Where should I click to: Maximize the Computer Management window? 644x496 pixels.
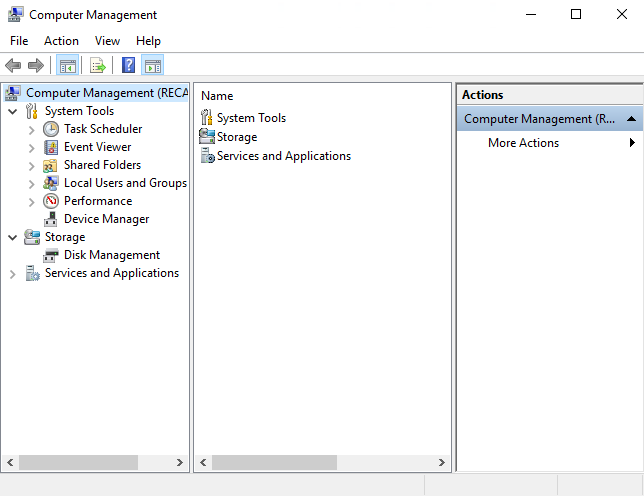pyautogui.click(x=576, y=14)
